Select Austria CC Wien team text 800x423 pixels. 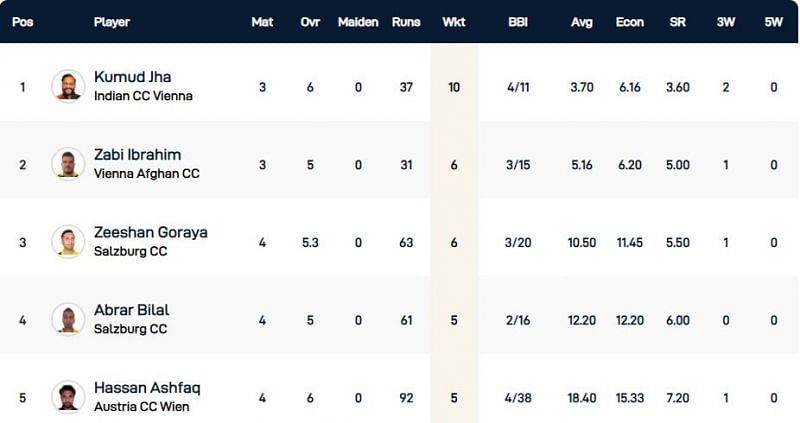(x=140, y=405)
